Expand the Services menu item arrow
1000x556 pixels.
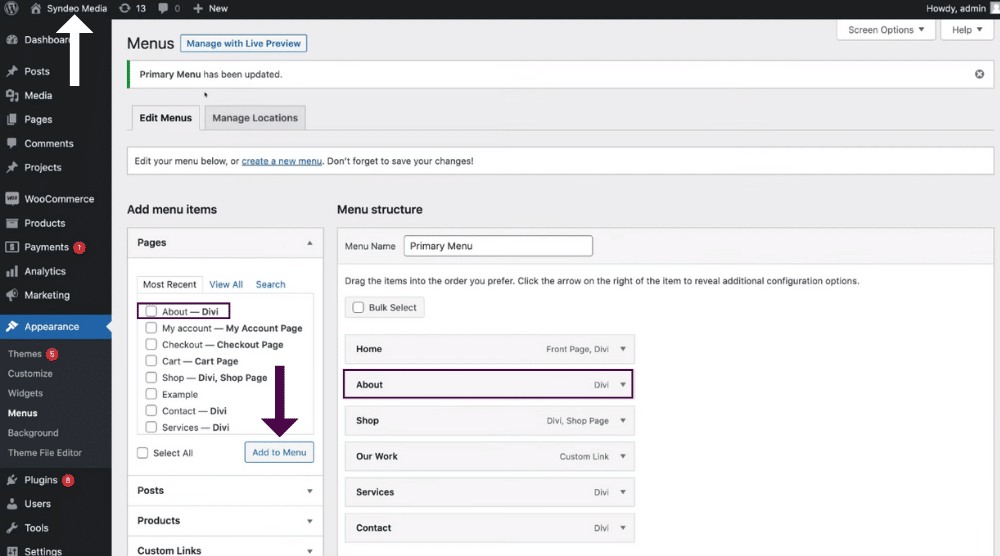click(623, 492)
